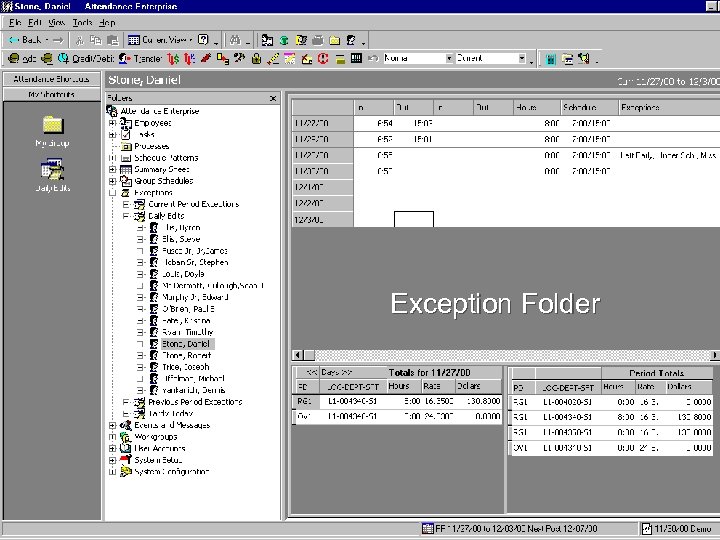720x540 pixels.
Task: Select Ellis, Steve in the tree
Action: click(181, 239)
